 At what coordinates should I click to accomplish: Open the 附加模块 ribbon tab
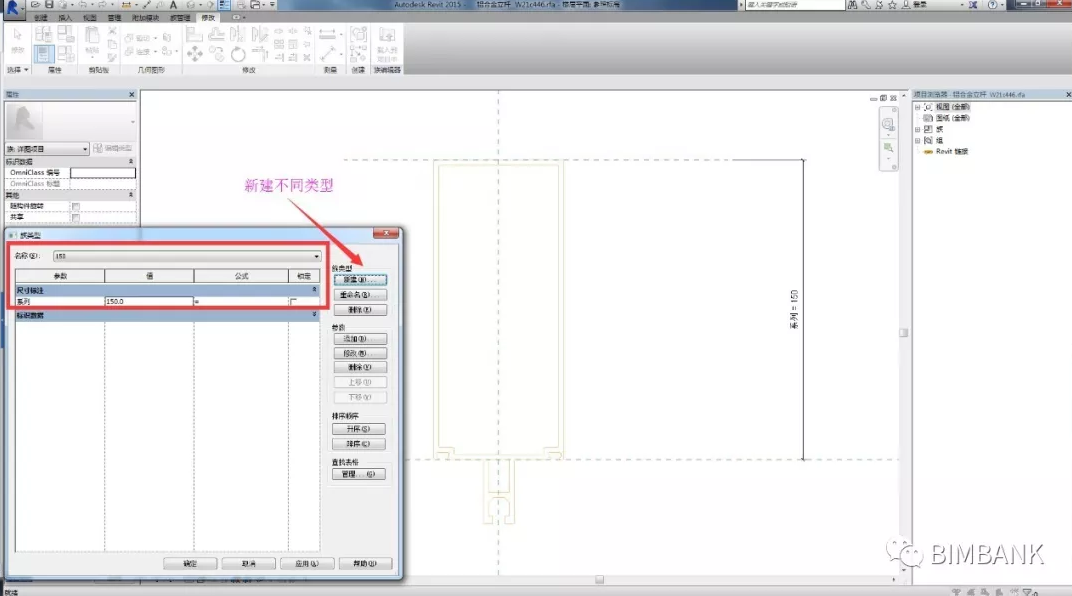(x=145, y=18)
